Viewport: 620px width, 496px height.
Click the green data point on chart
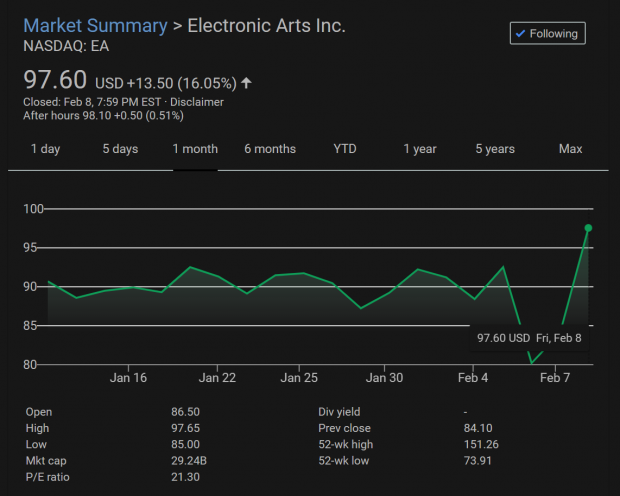(x=588, y=228)
